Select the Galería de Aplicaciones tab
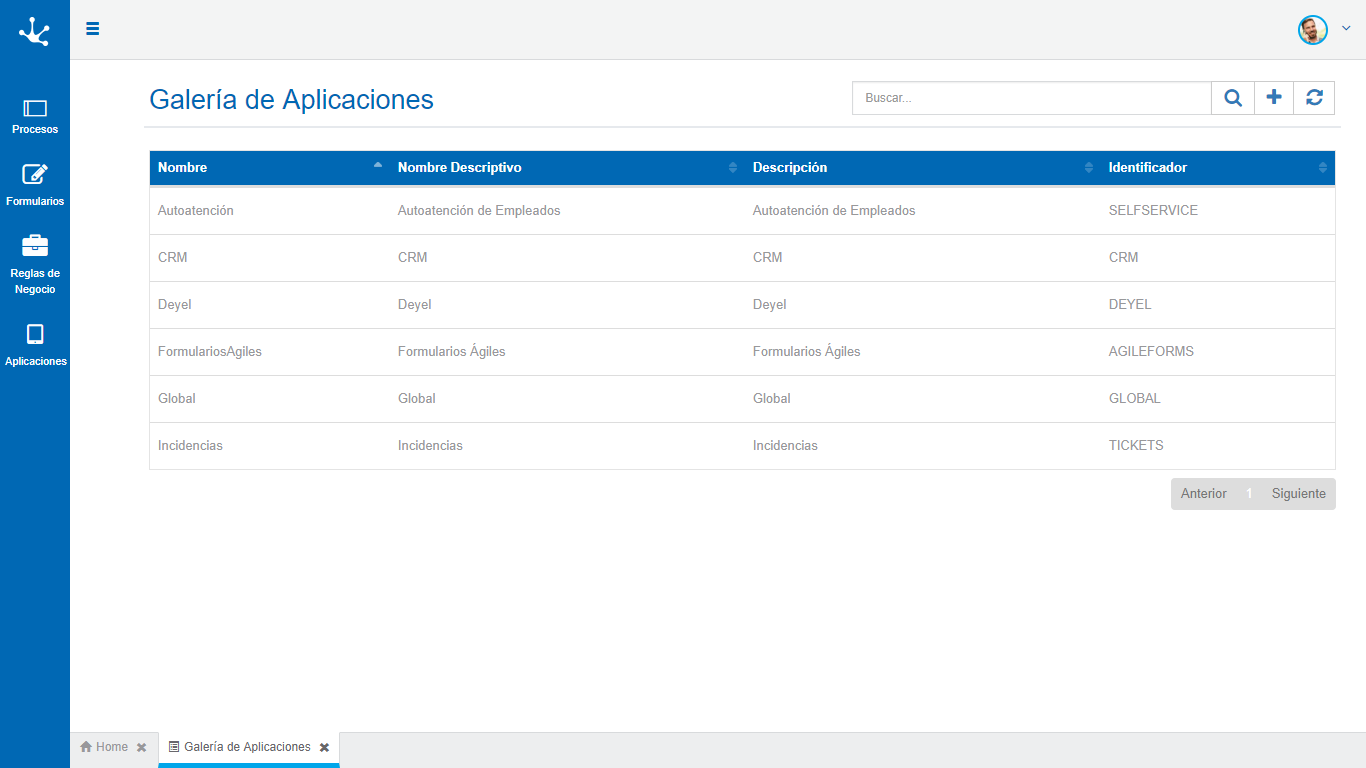 240,747
